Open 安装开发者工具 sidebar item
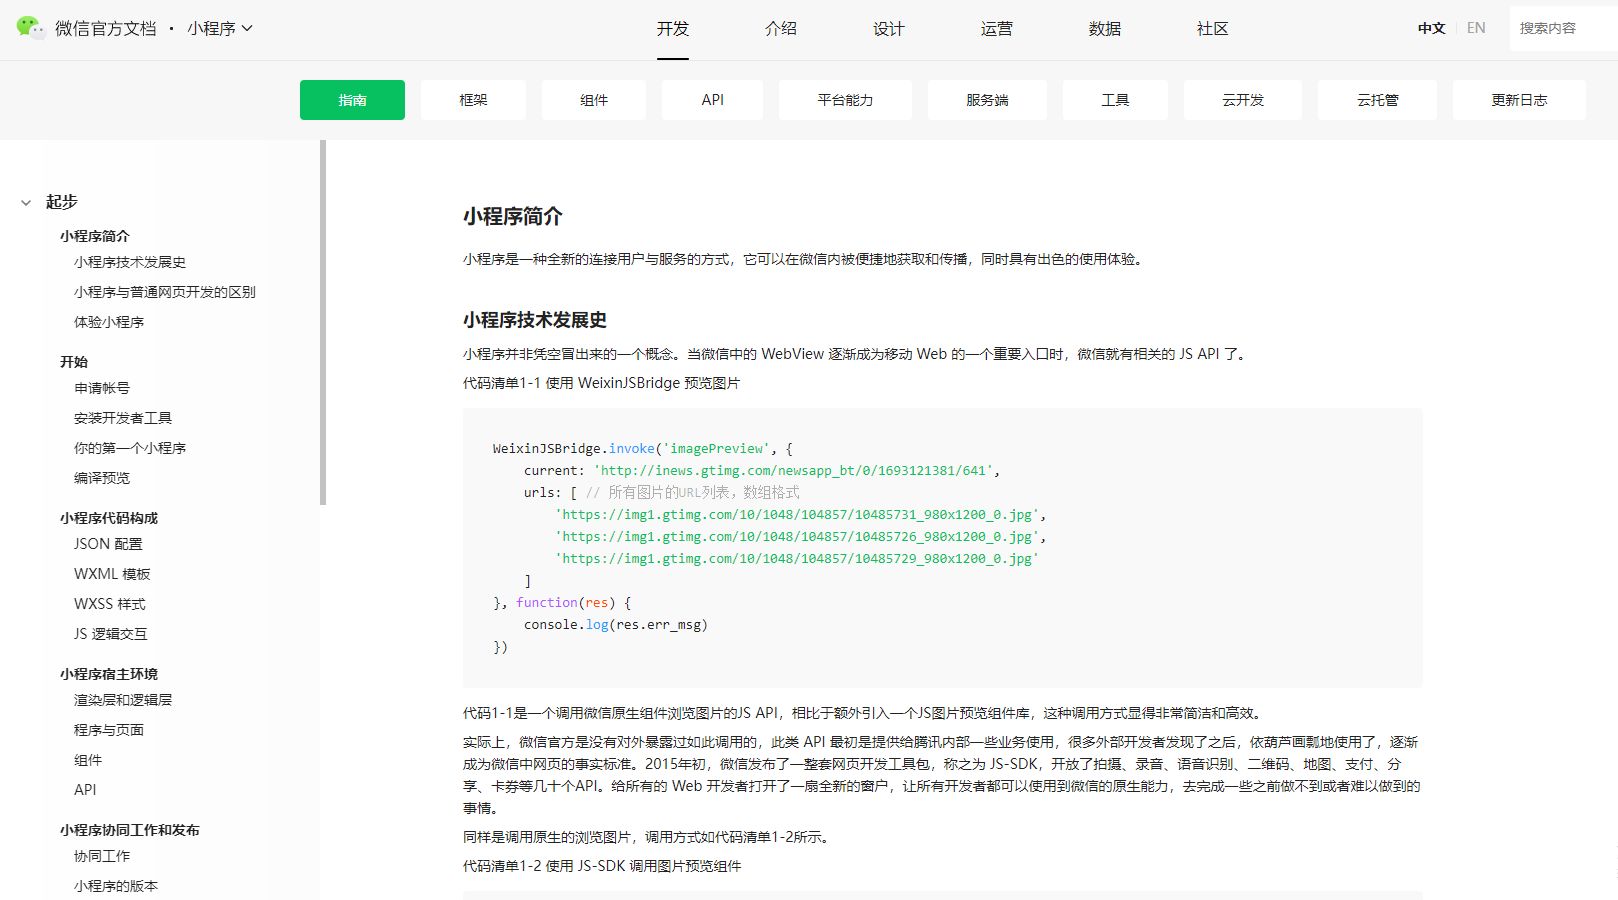The height and width of the screenshot is (900, 1618). point(123,418)
